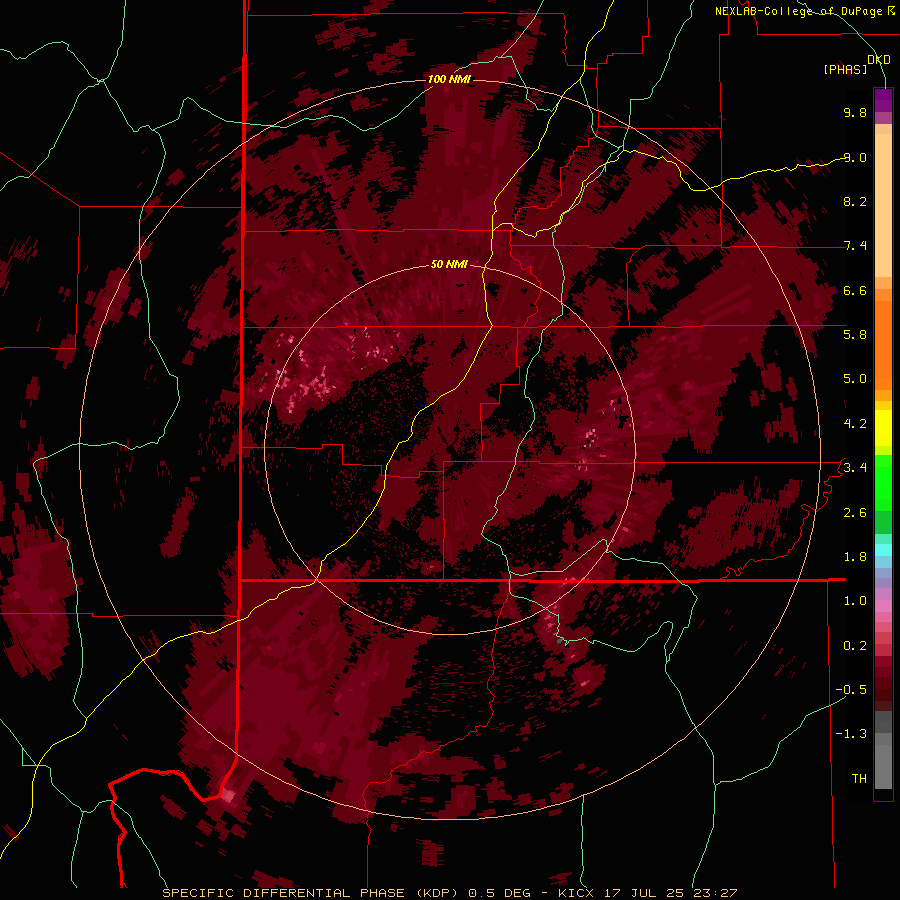
Task: Click the 4.2 legend value
Action: (855, 424)
